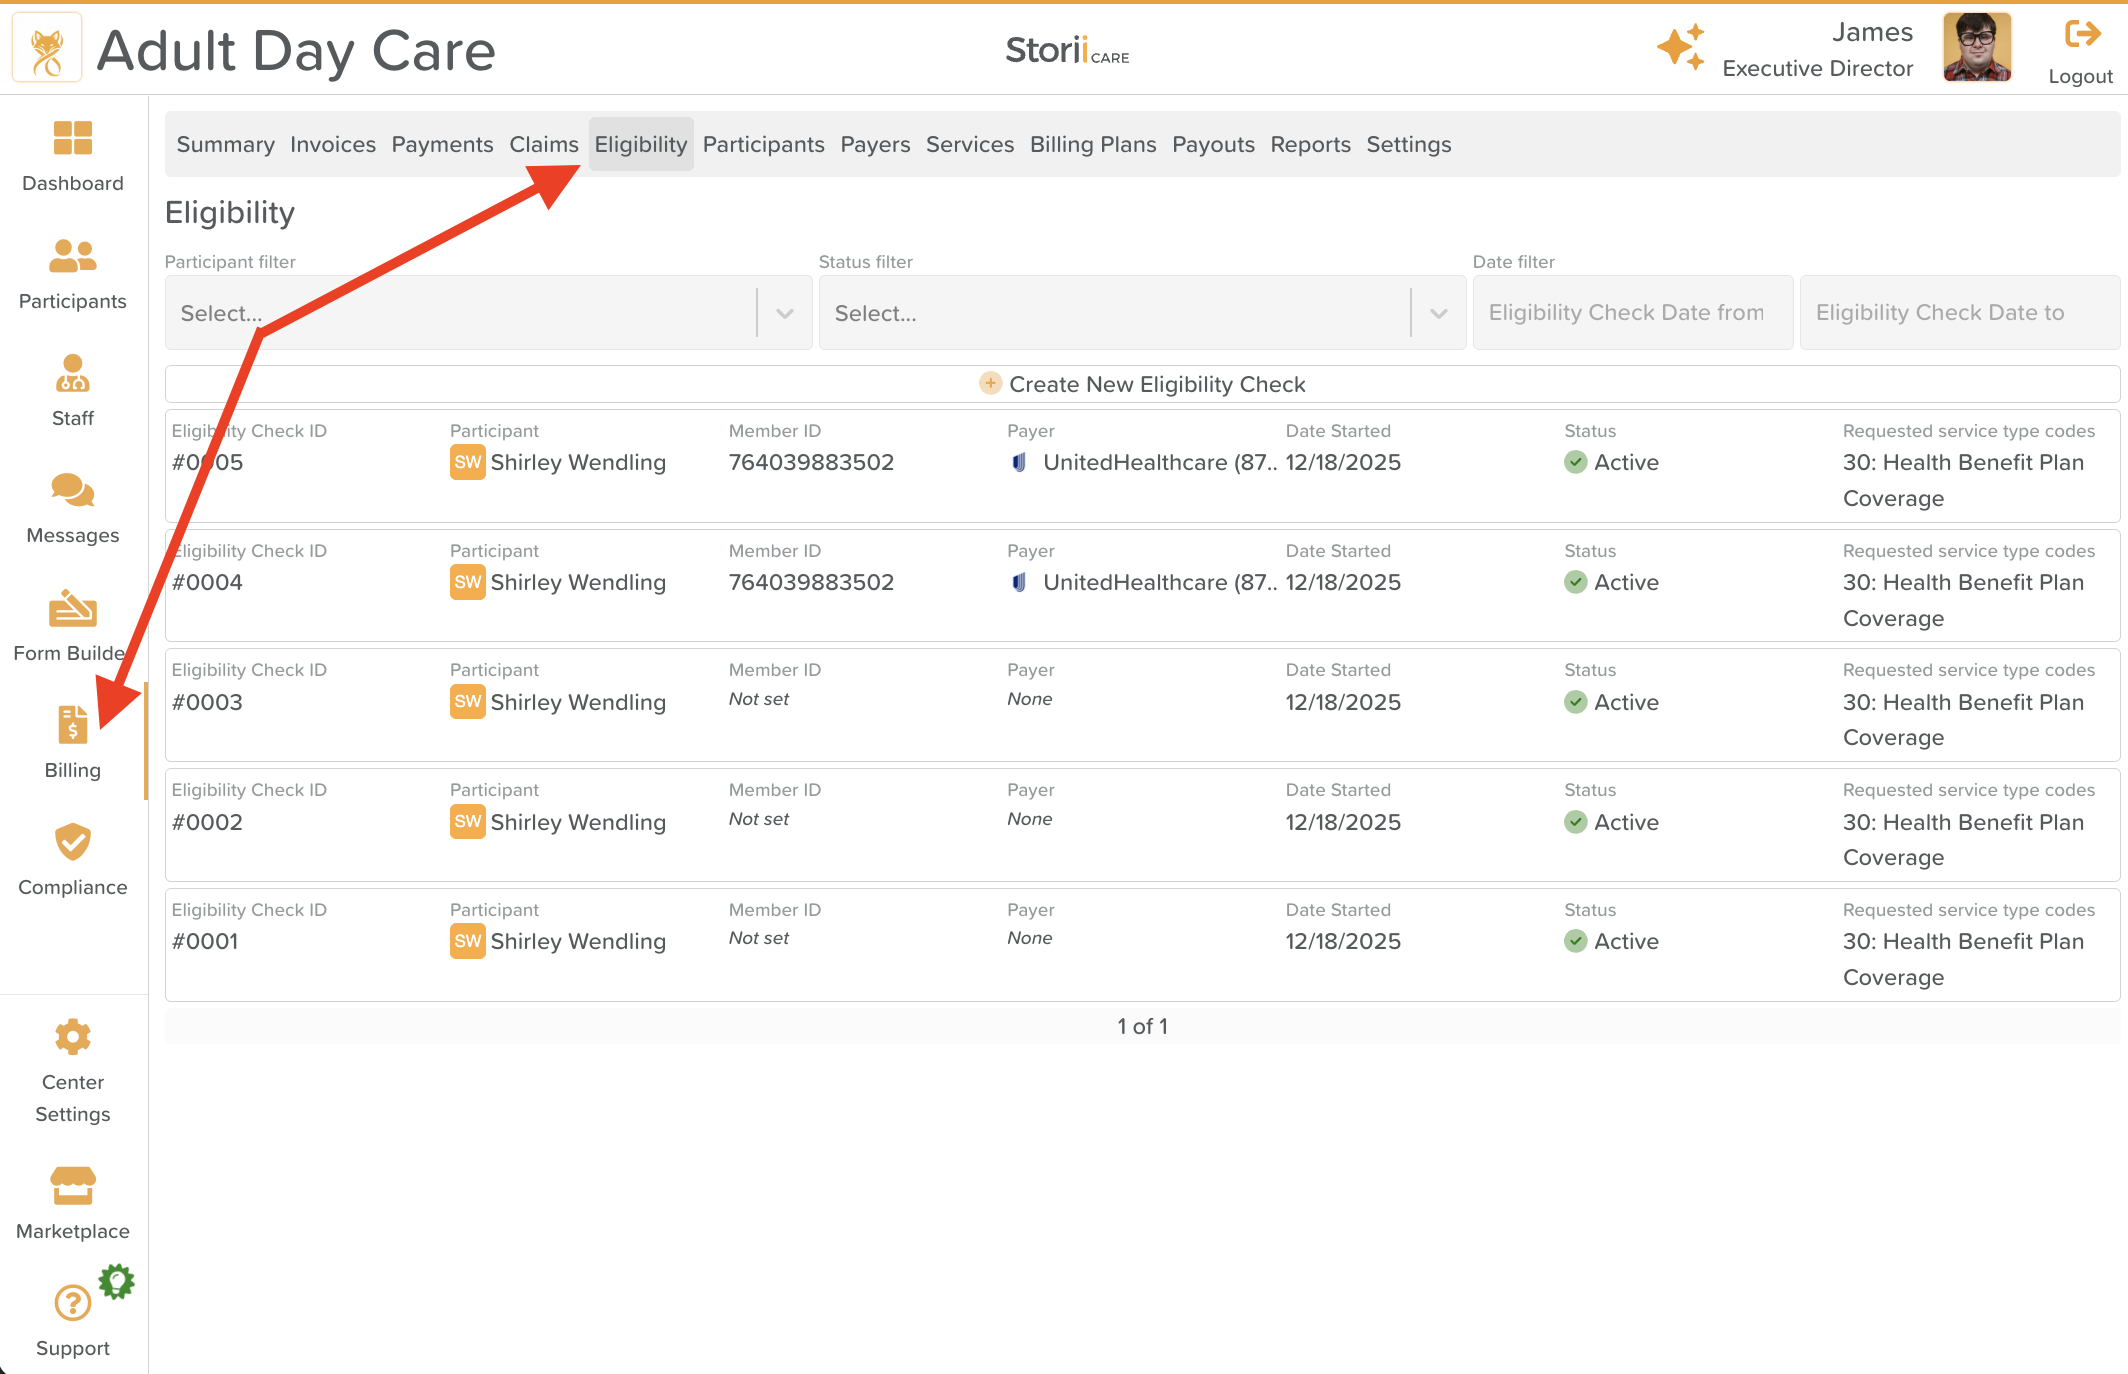Open the Marketplace store icon

tap(72, 1187)
